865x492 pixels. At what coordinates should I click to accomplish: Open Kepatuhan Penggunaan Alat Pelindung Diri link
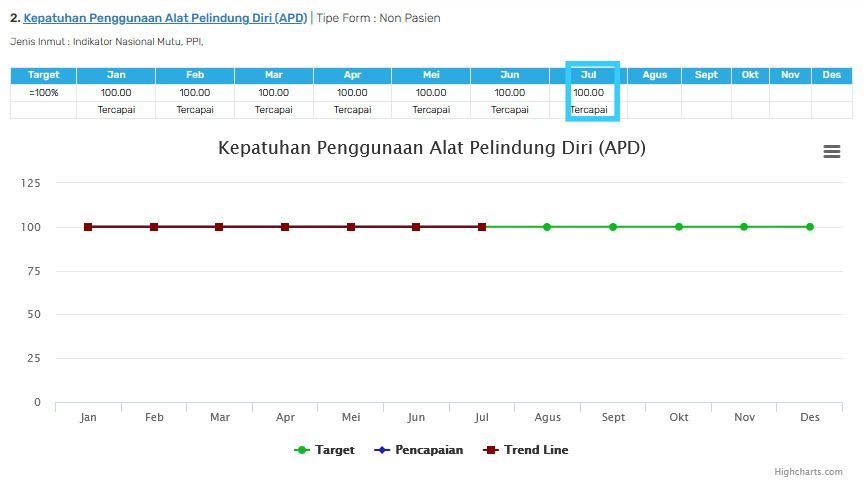165,18
